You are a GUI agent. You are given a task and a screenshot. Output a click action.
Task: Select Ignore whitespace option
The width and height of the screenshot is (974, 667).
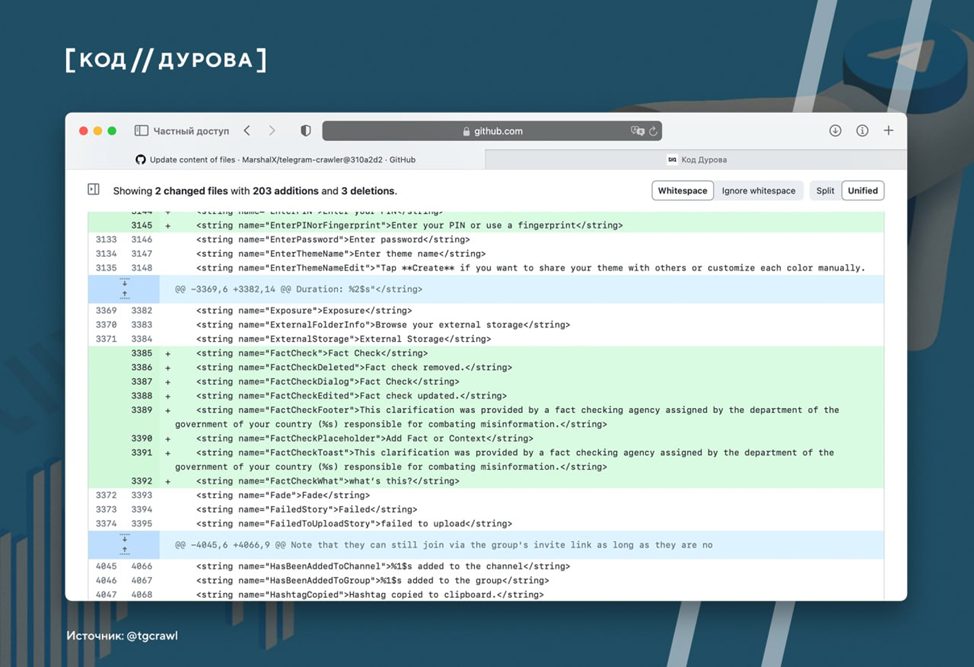click(x=759, y=191)
